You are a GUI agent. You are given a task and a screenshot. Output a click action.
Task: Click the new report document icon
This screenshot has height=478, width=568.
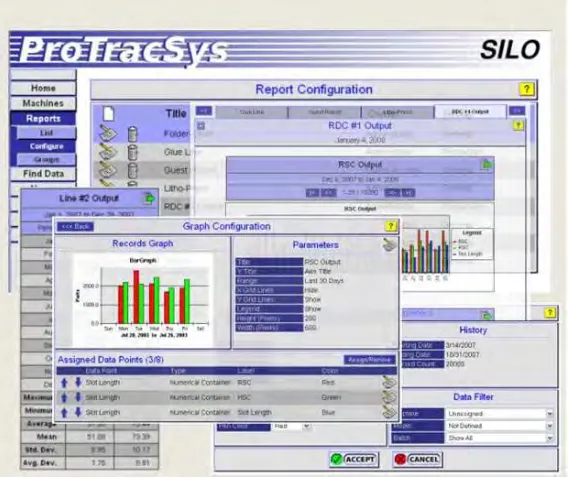(109, 113)
